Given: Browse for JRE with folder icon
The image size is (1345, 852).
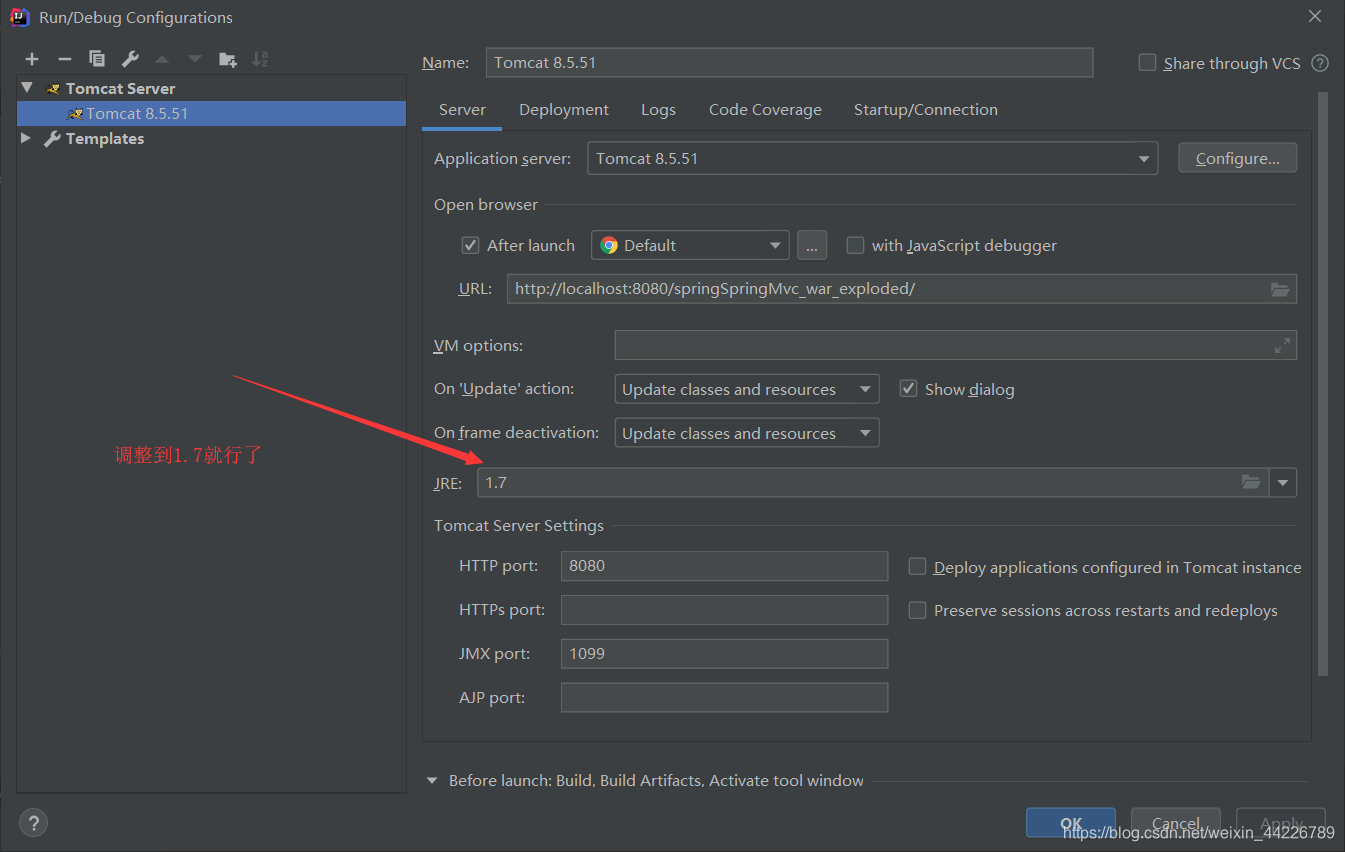Looking at the screenshot, I should 1251,482.
